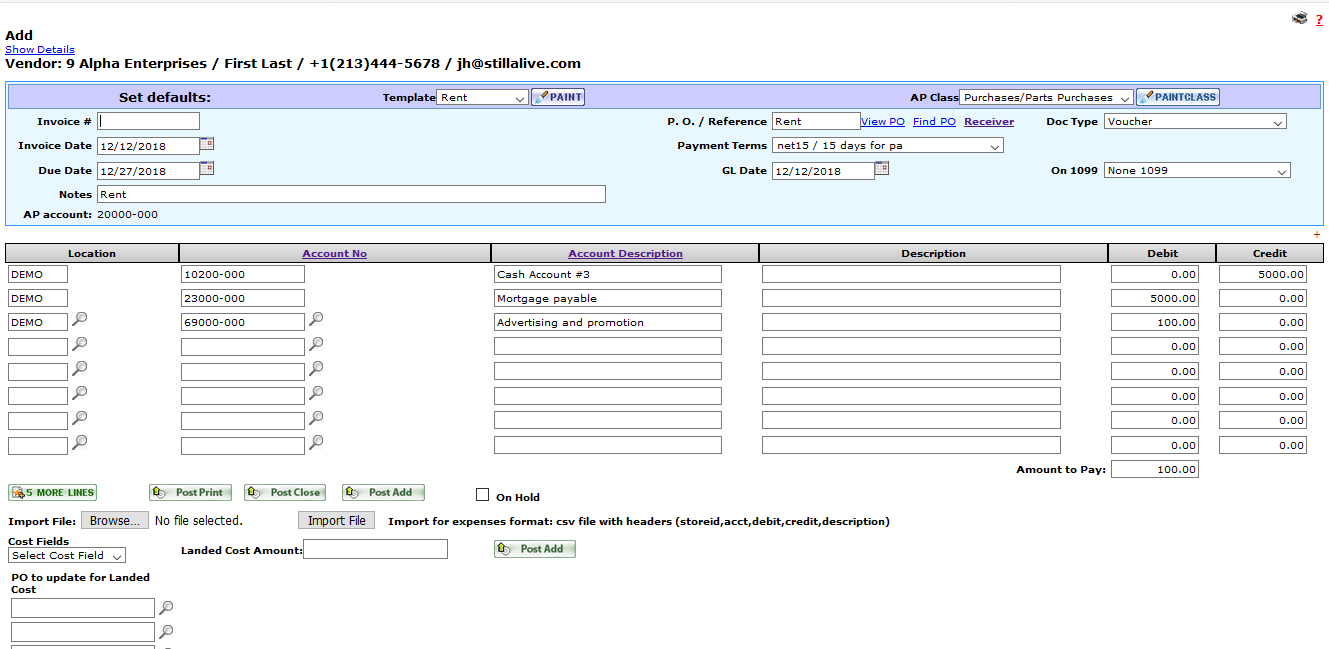Open the red question mark help icon

coord(1319,20)
